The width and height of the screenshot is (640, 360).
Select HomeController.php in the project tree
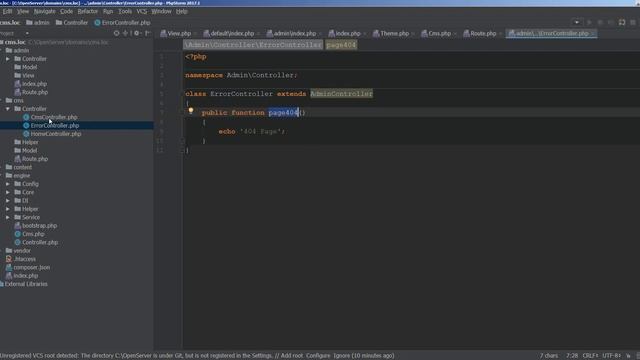(56, 134)
